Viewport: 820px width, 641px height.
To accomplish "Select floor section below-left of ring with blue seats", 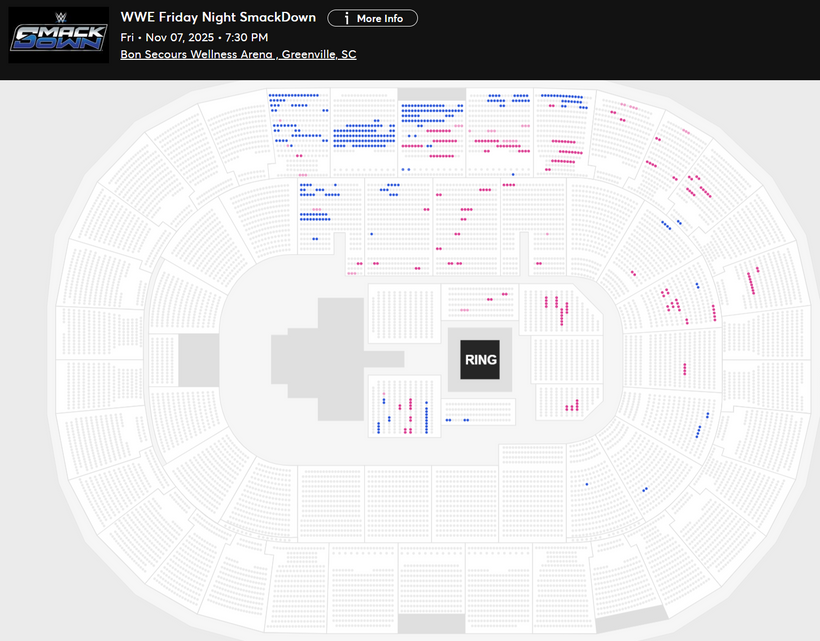I will point(404,406).
